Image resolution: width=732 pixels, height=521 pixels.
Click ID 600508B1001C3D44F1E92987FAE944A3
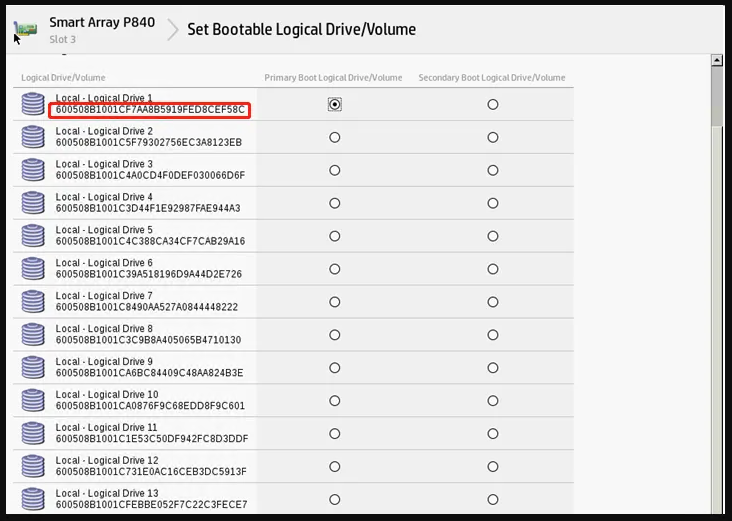click(x=148, y=208)
